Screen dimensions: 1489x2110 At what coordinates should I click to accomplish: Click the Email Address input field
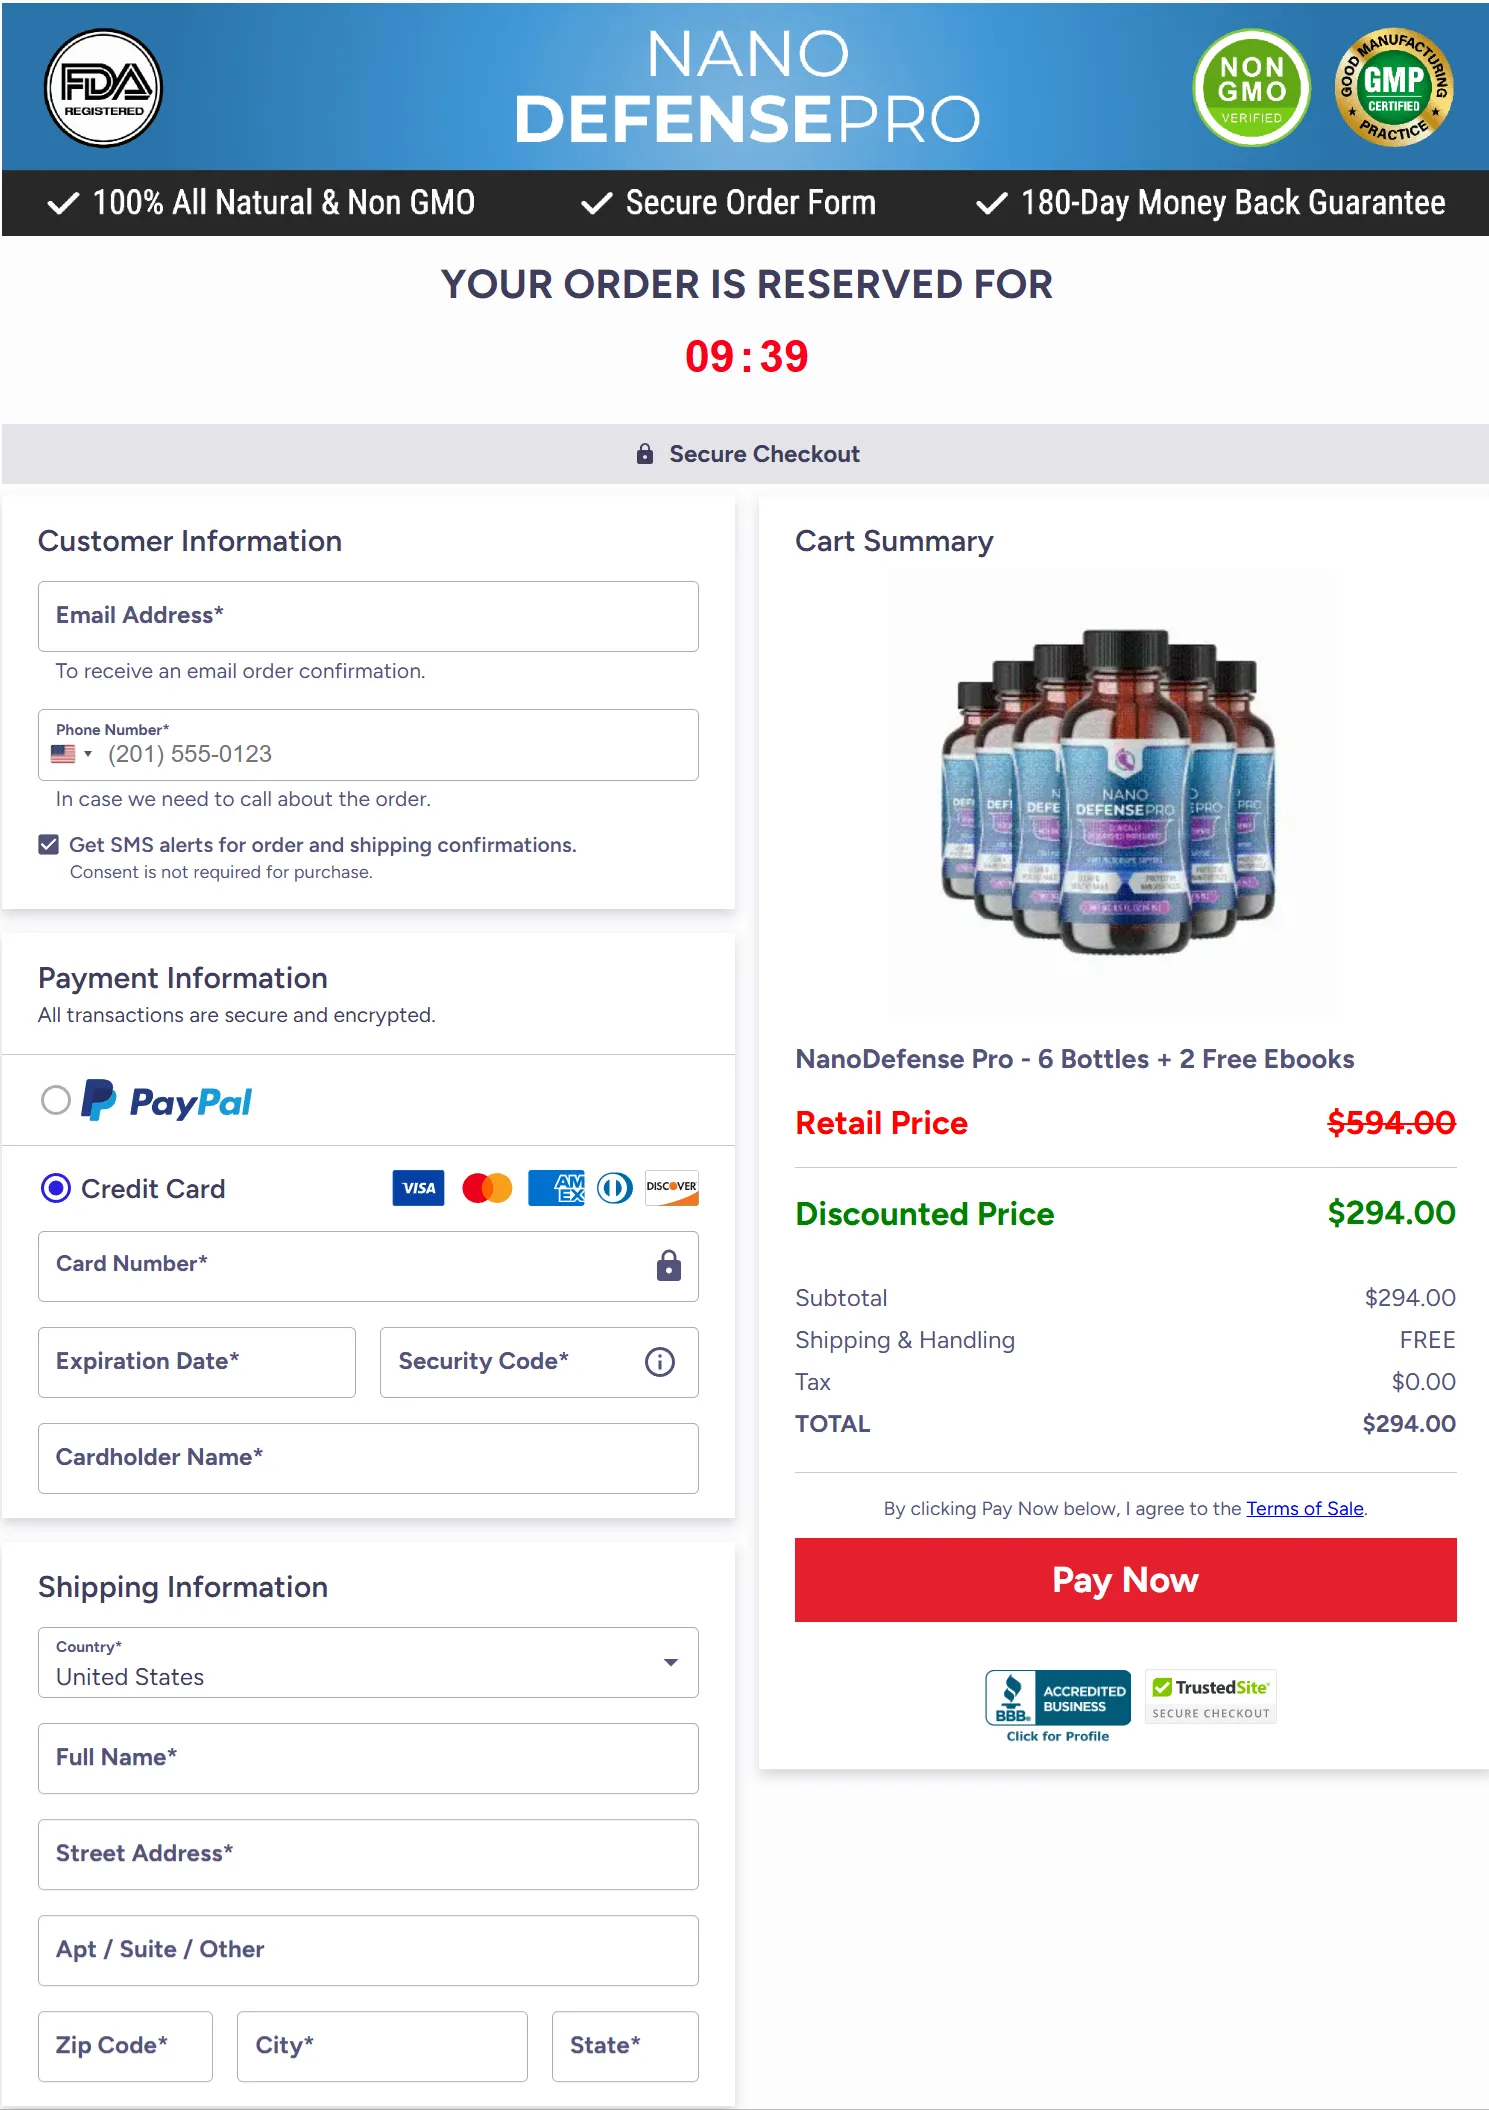367,616
